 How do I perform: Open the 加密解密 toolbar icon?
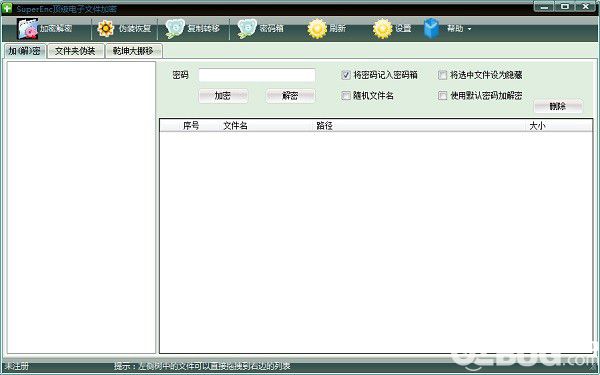27,28
